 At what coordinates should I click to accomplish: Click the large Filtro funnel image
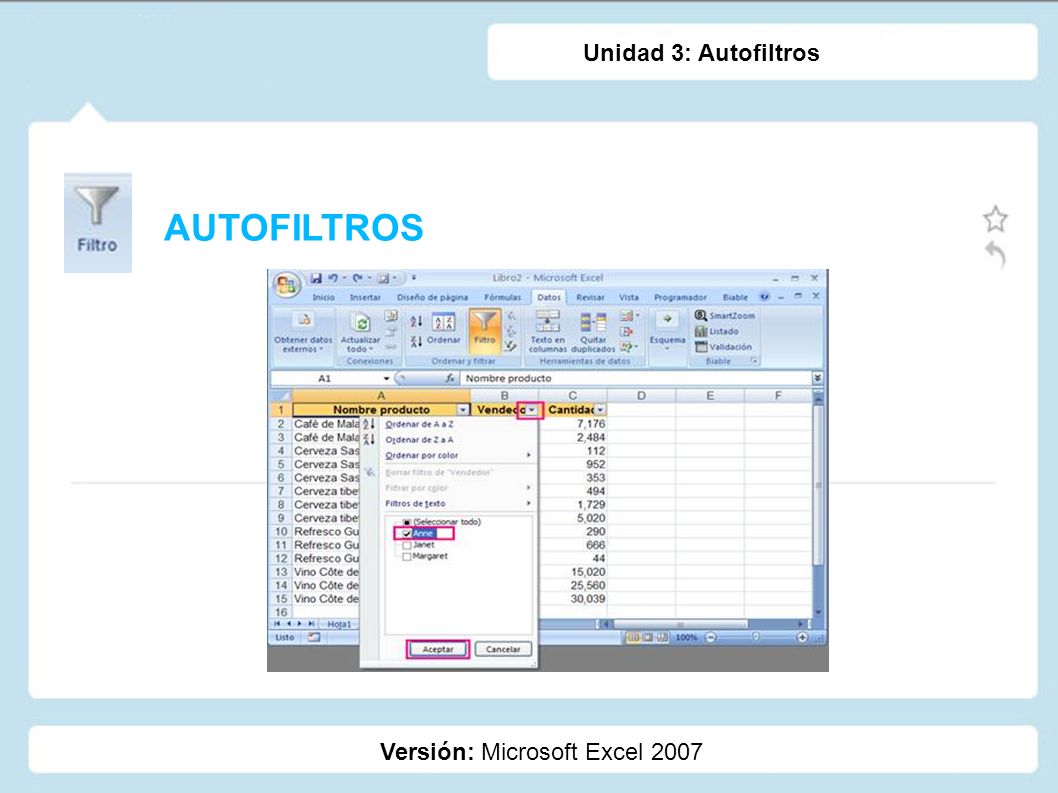(x=98, y=223)
